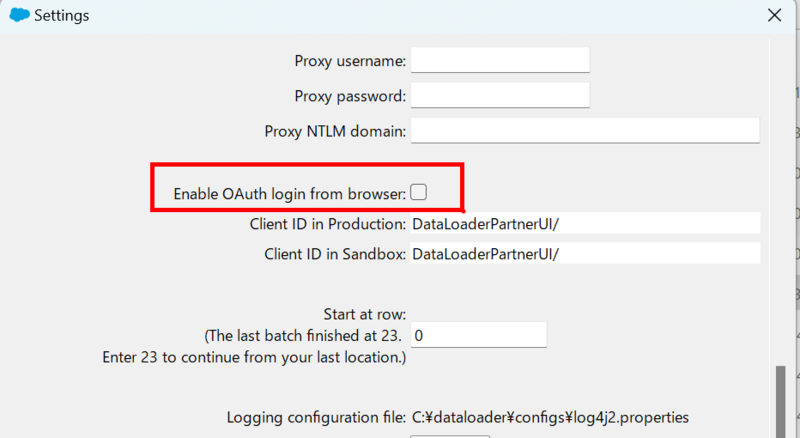Click the "Client ID in Production:" label
The image size is (800, 438).
(x=328, y=224)
